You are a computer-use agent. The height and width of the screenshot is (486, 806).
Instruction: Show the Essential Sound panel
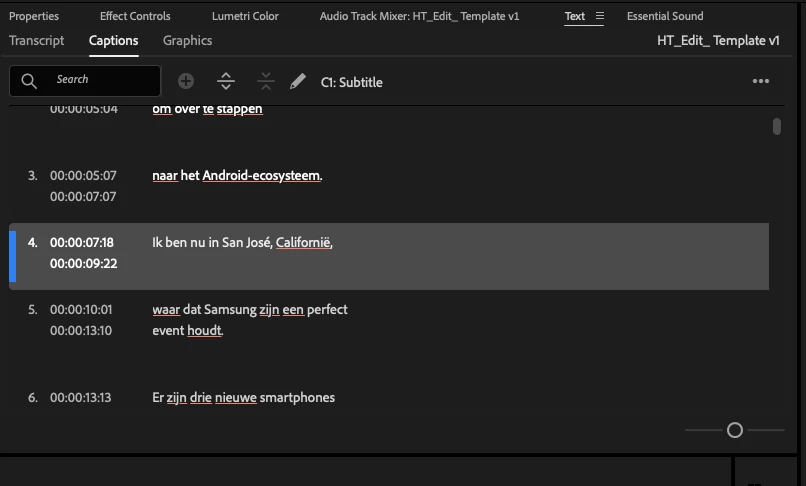(665, 16)
